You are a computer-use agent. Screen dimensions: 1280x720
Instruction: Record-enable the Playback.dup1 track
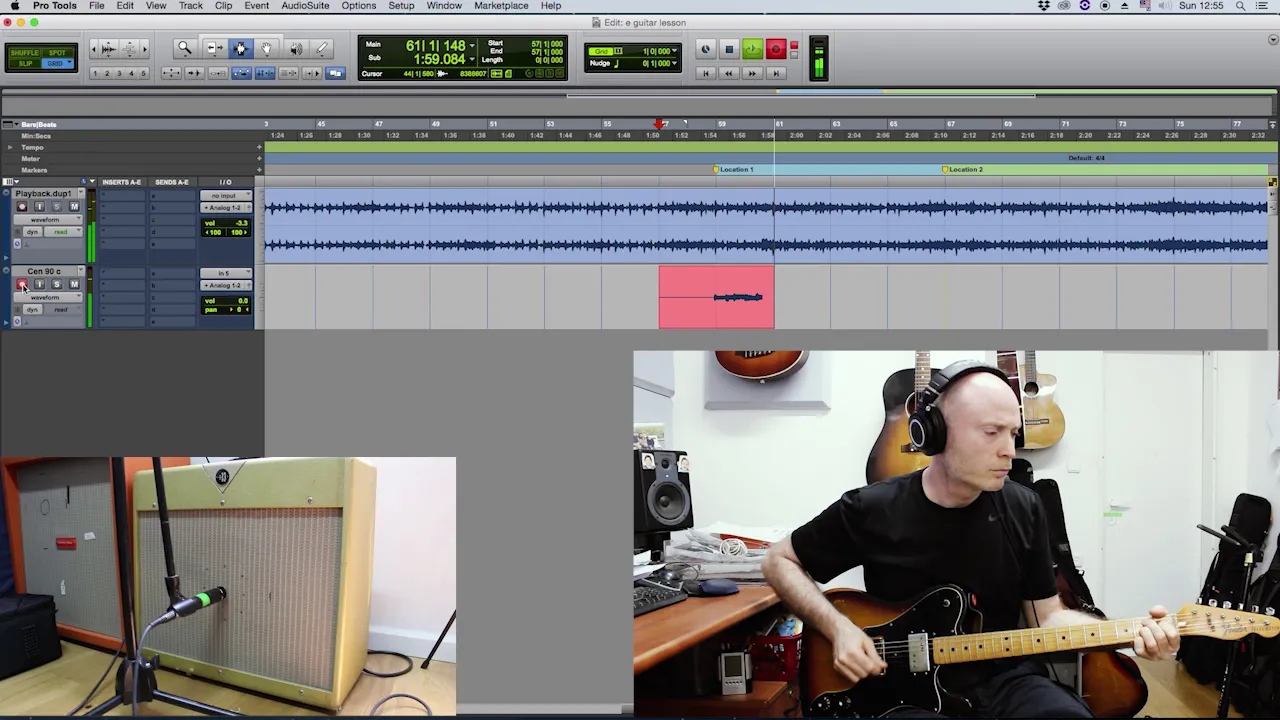[22, 206]
